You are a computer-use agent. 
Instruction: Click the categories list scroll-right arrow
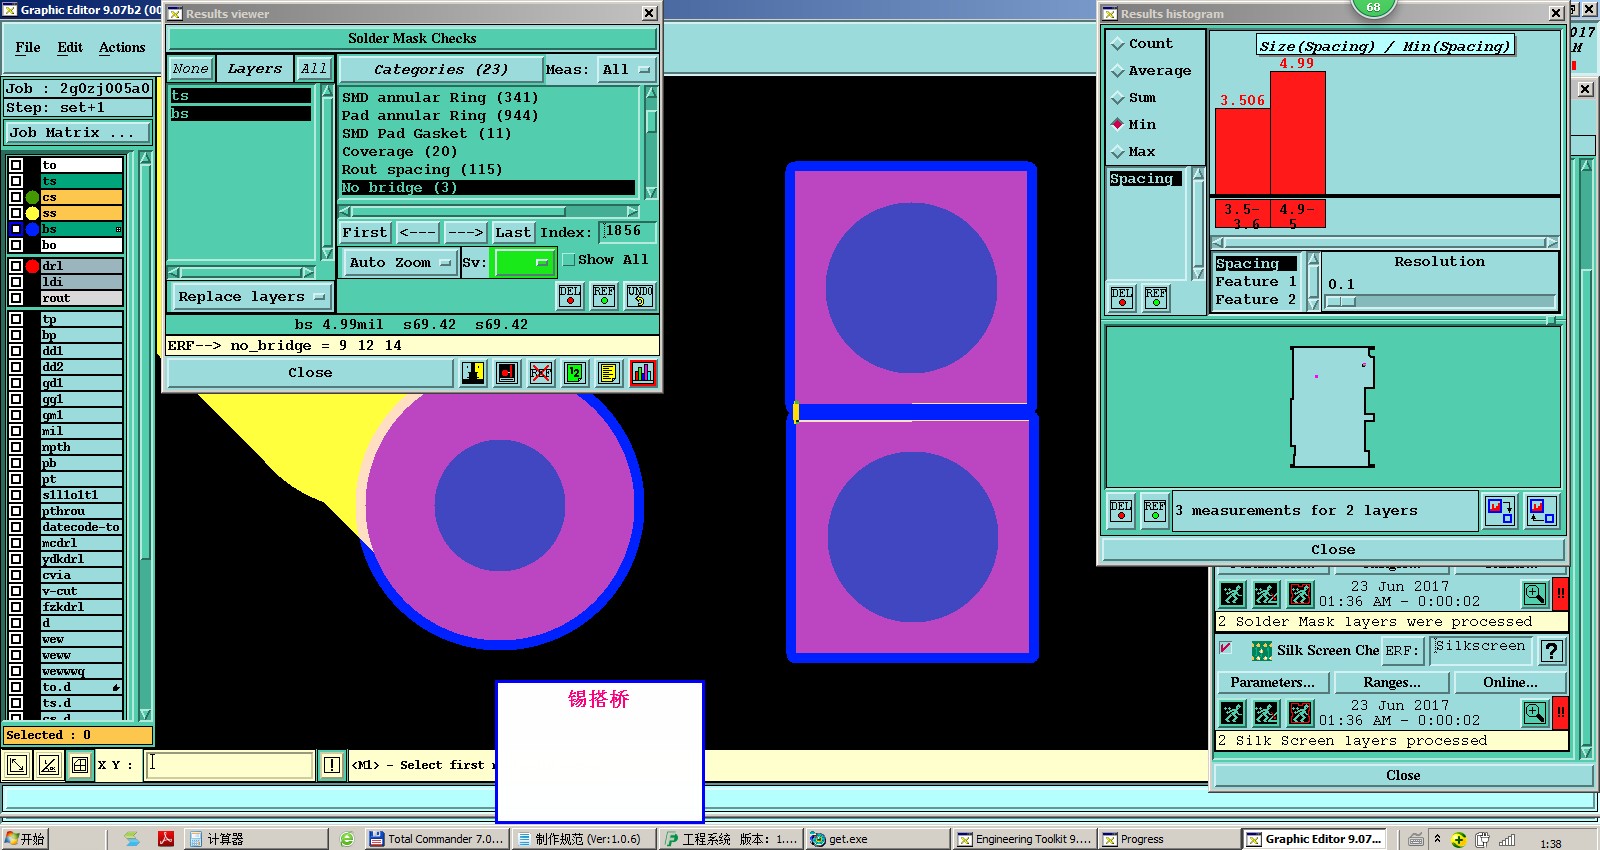click(632, 211)
